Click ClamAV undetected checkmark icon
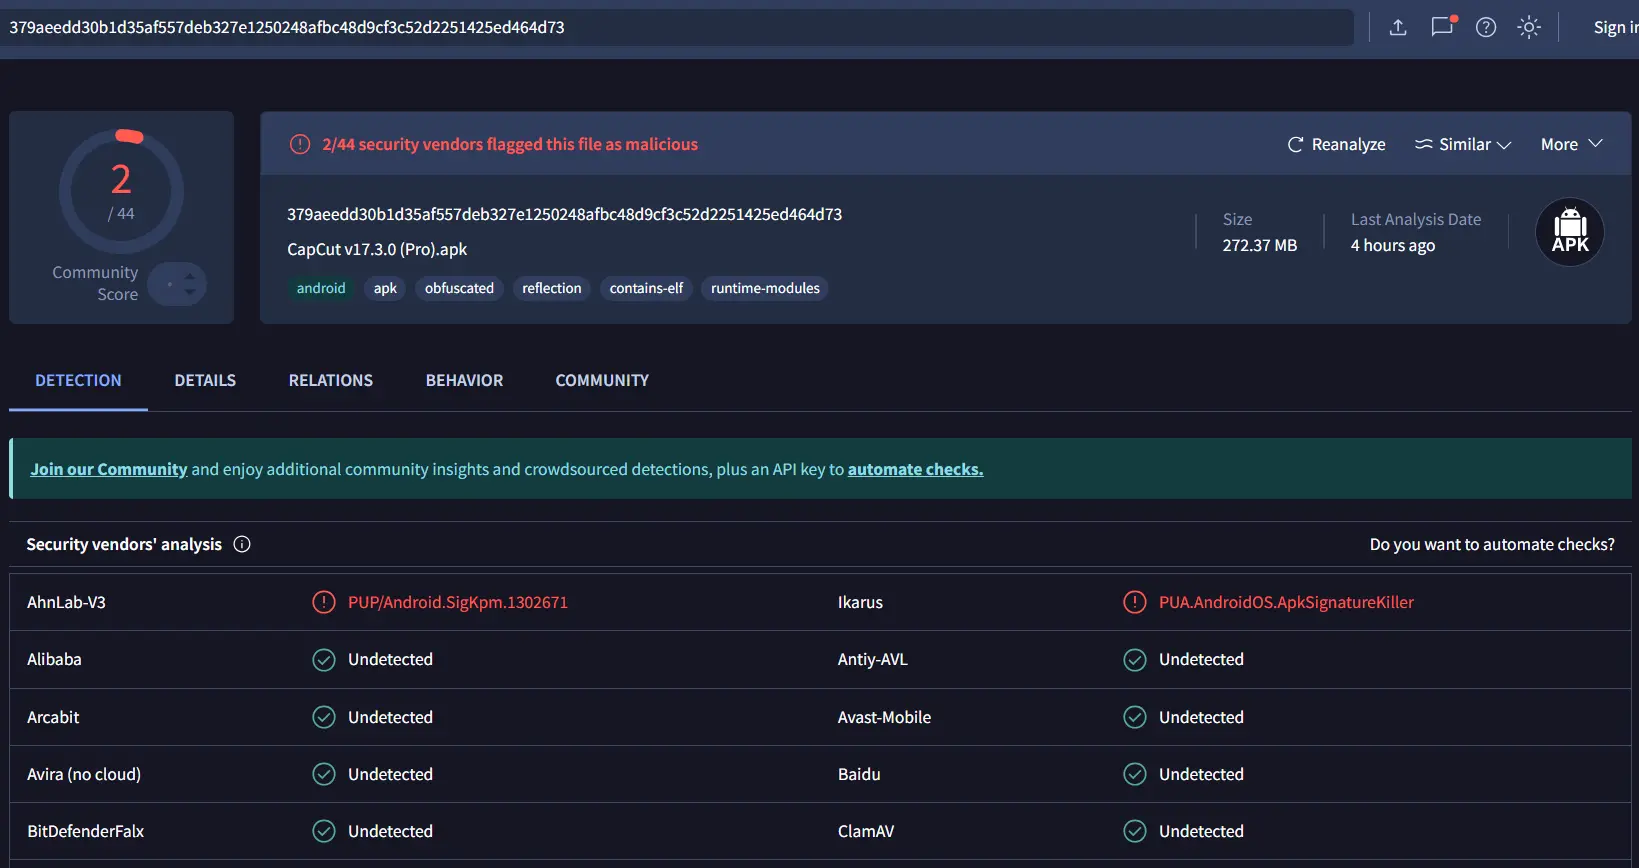Viewport: 1639px width, 868px height. point(1134,831)
